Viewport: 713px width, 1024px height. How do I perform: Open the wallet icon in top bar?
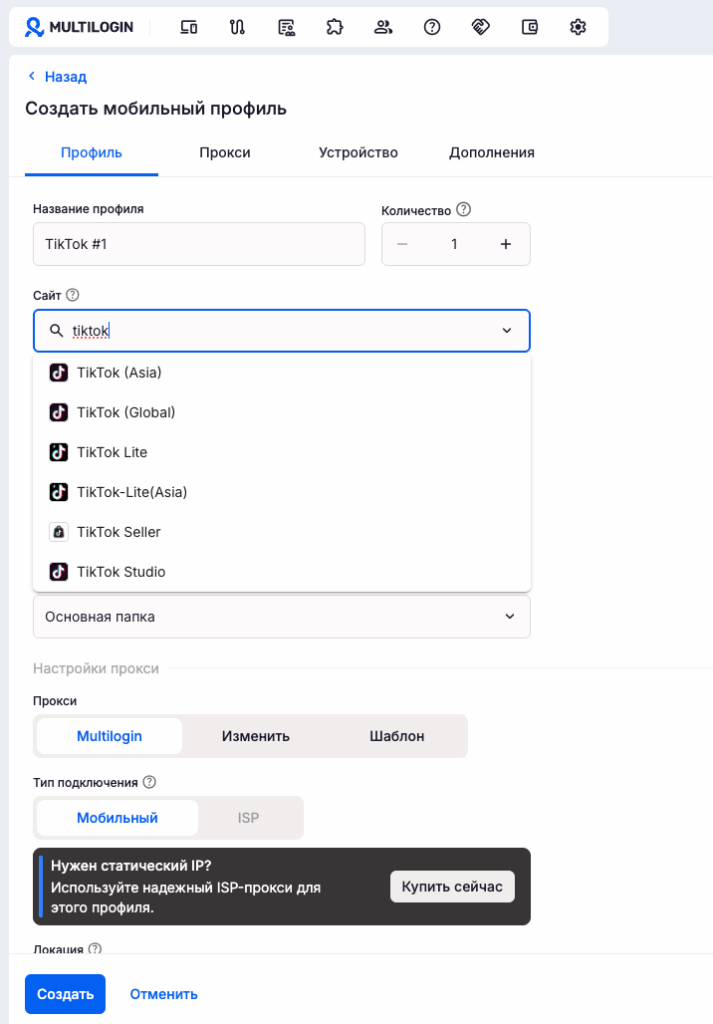[x=530, y=27]
